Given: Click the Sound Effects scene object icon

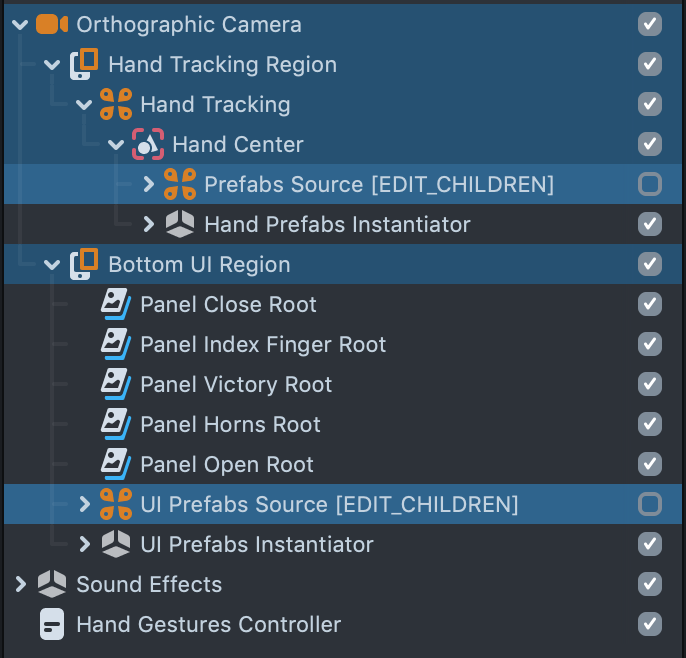Looking at the screenshot, I should click(x=52, y=584).
